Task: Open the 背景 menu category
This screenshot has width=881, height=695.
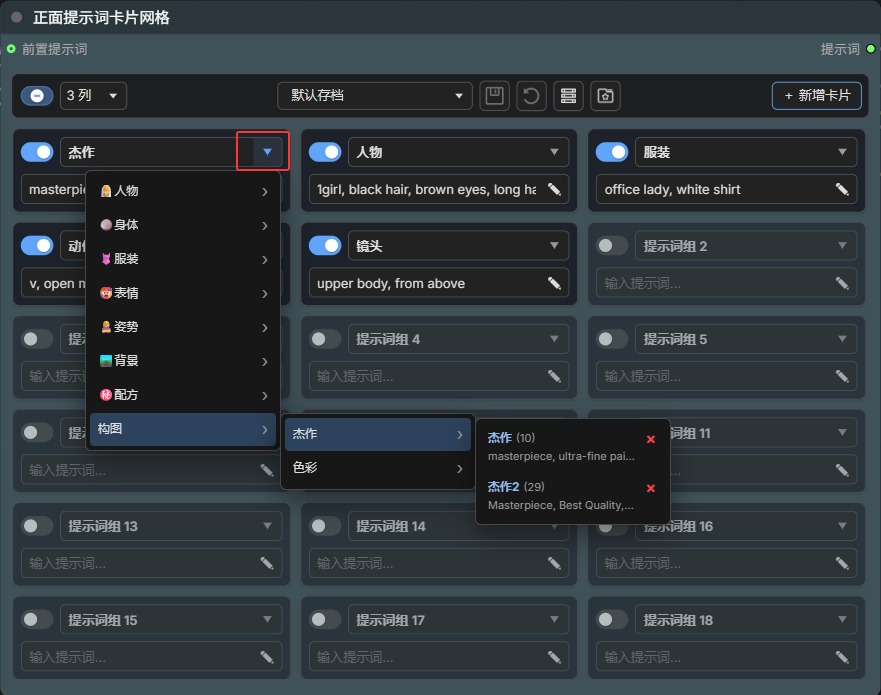Action: pyautogui.click(x=183, y=361)
